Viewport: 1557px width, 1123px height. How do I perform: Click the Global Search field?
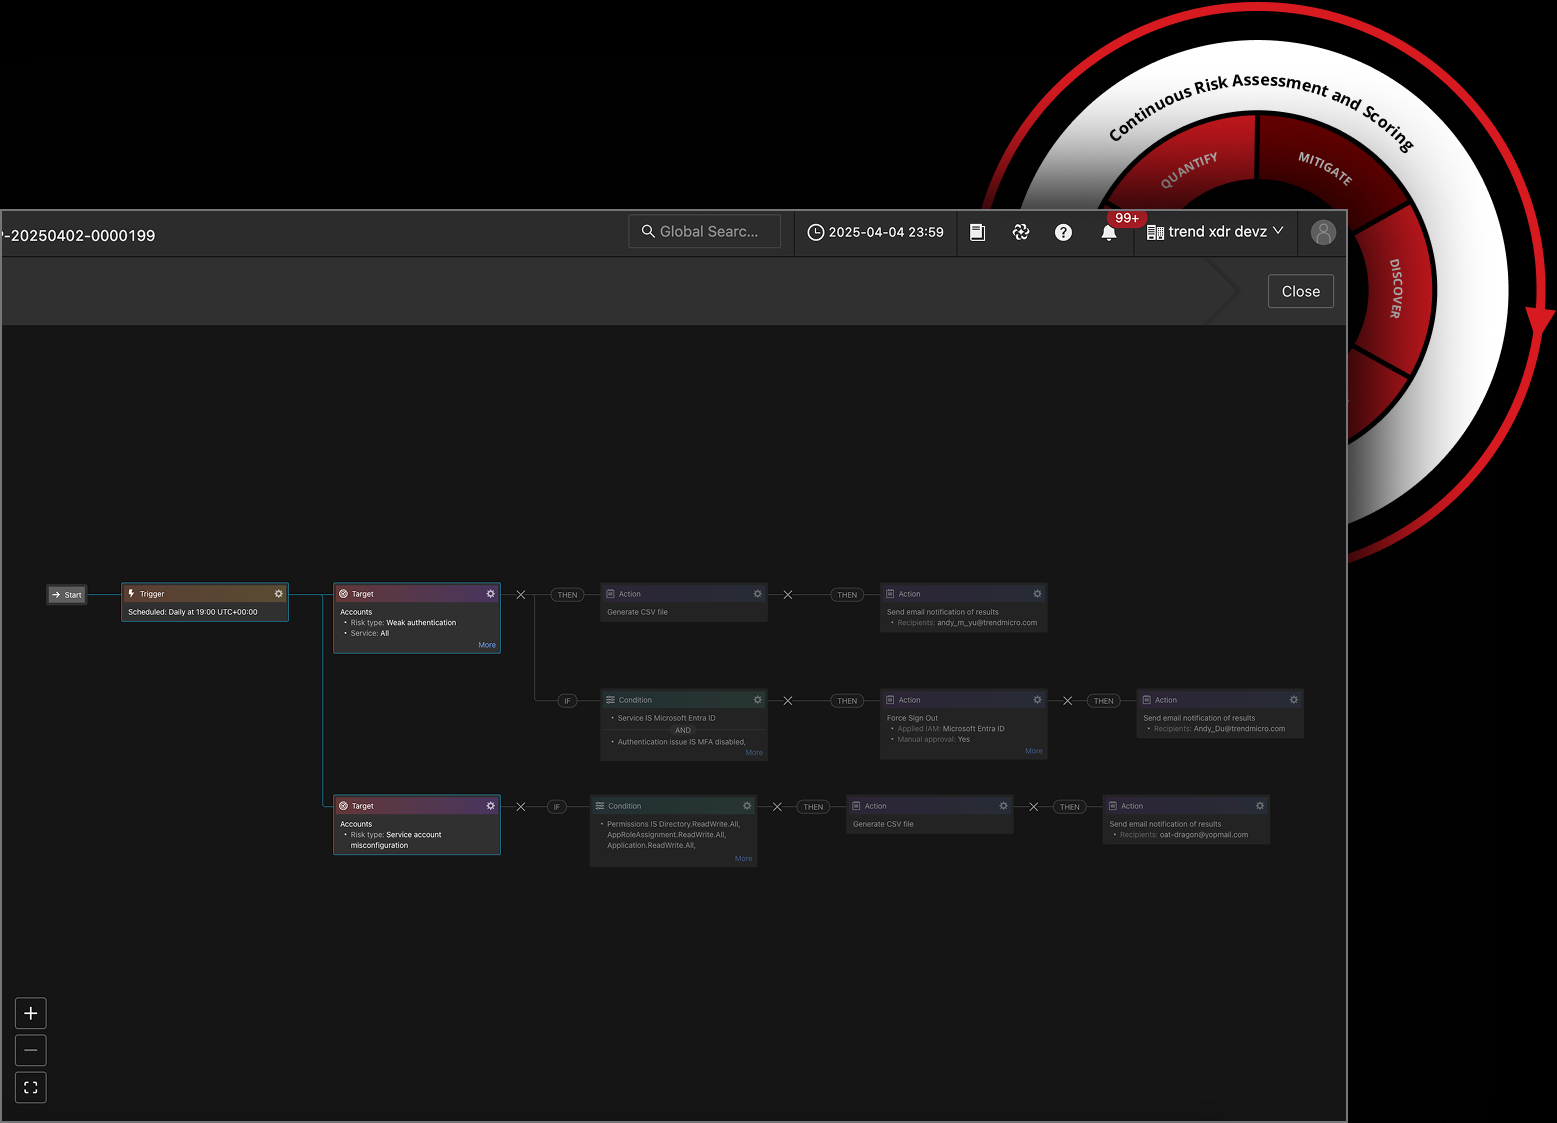[x=705, y=232]
